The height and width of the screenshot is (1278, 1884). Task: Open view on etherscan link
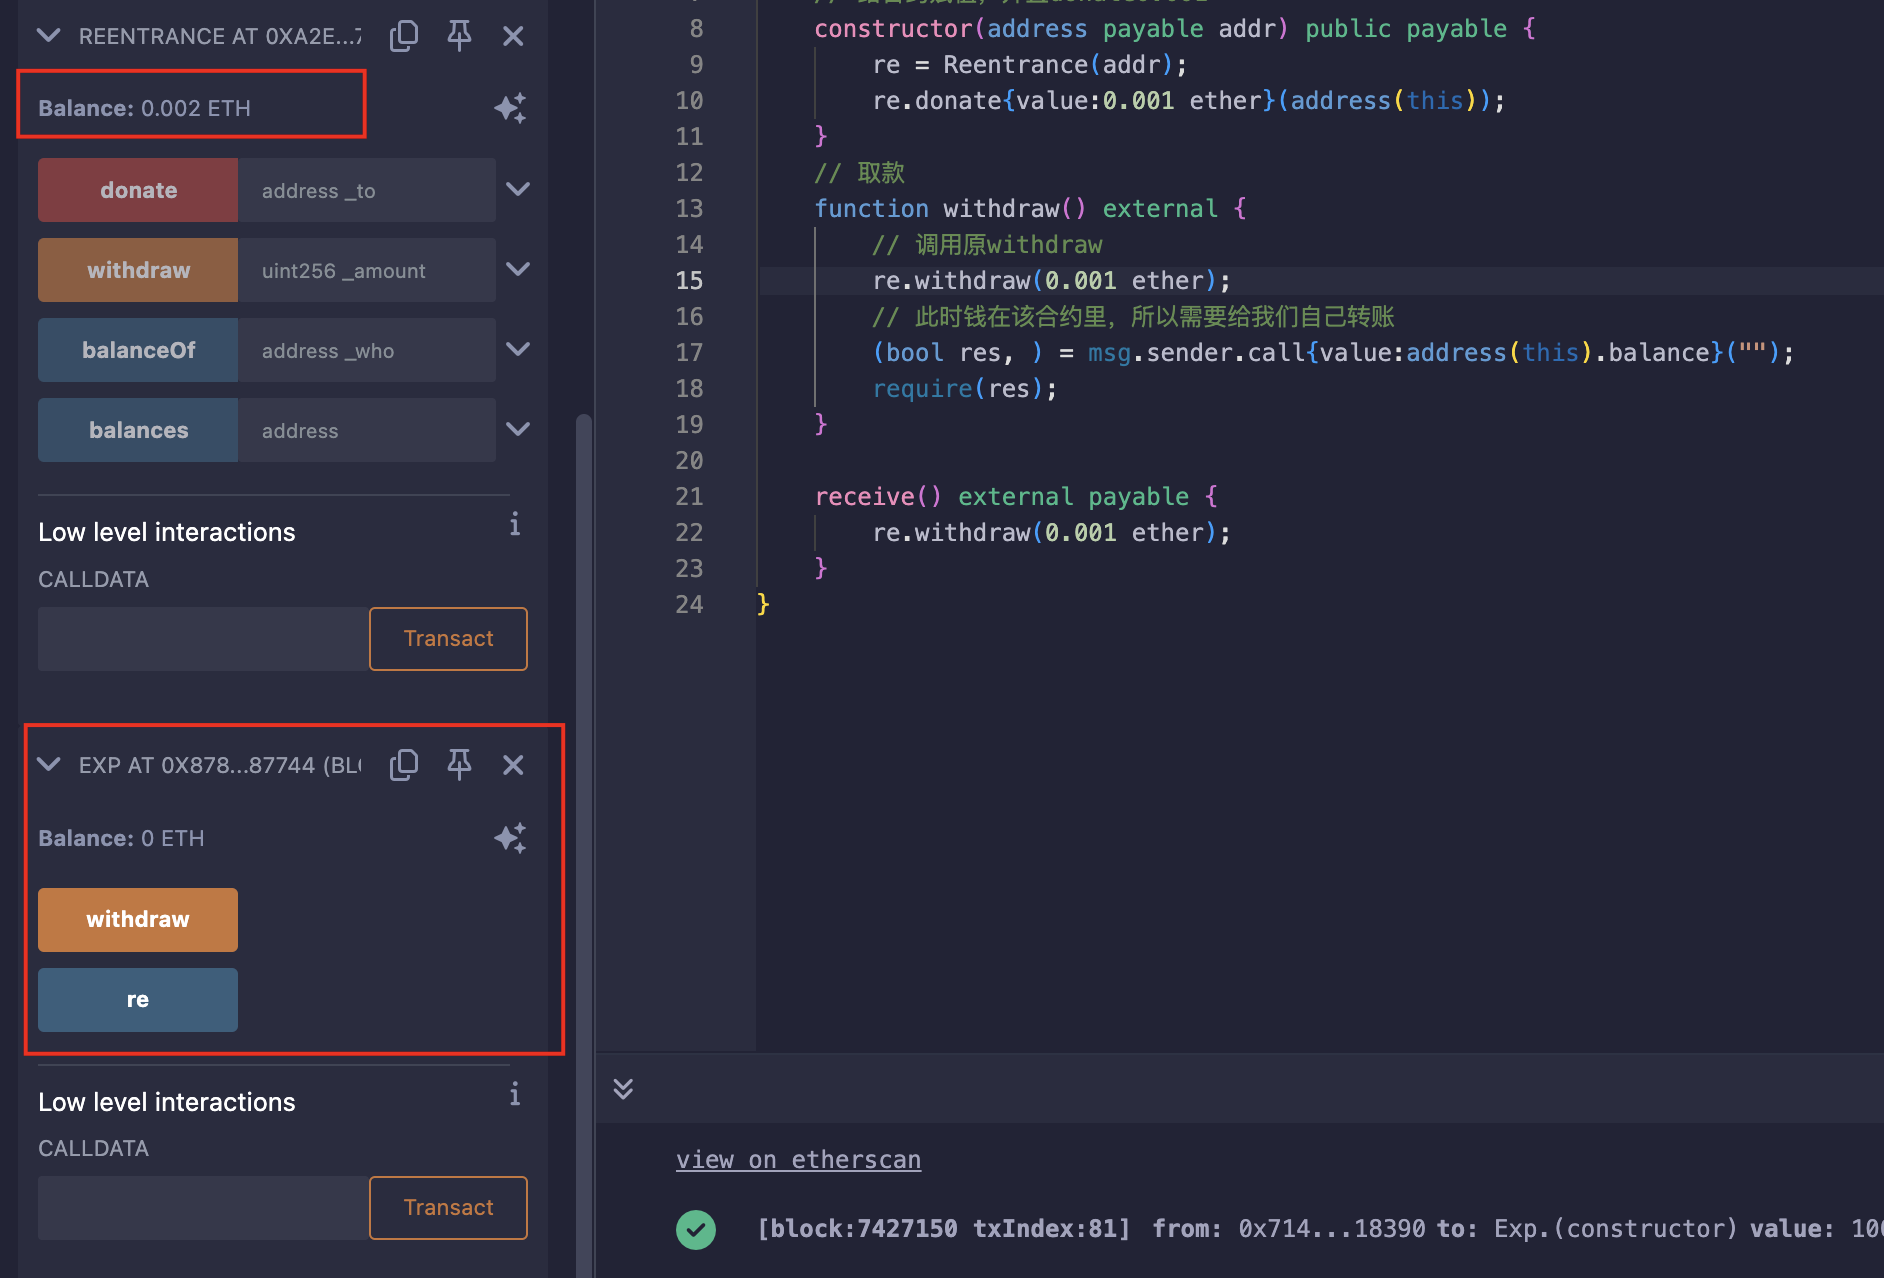click(798, 1160)
